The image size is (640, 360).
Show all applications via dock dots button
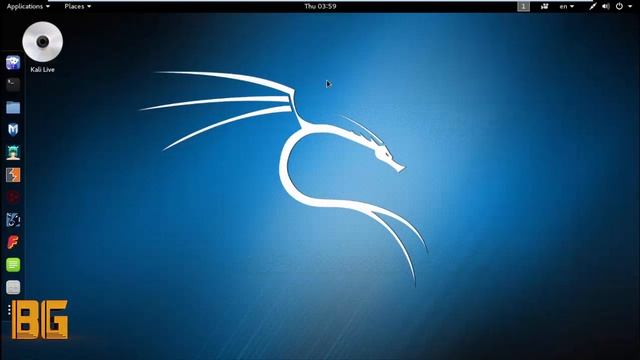pyautogui.click(x=9, y=310)
